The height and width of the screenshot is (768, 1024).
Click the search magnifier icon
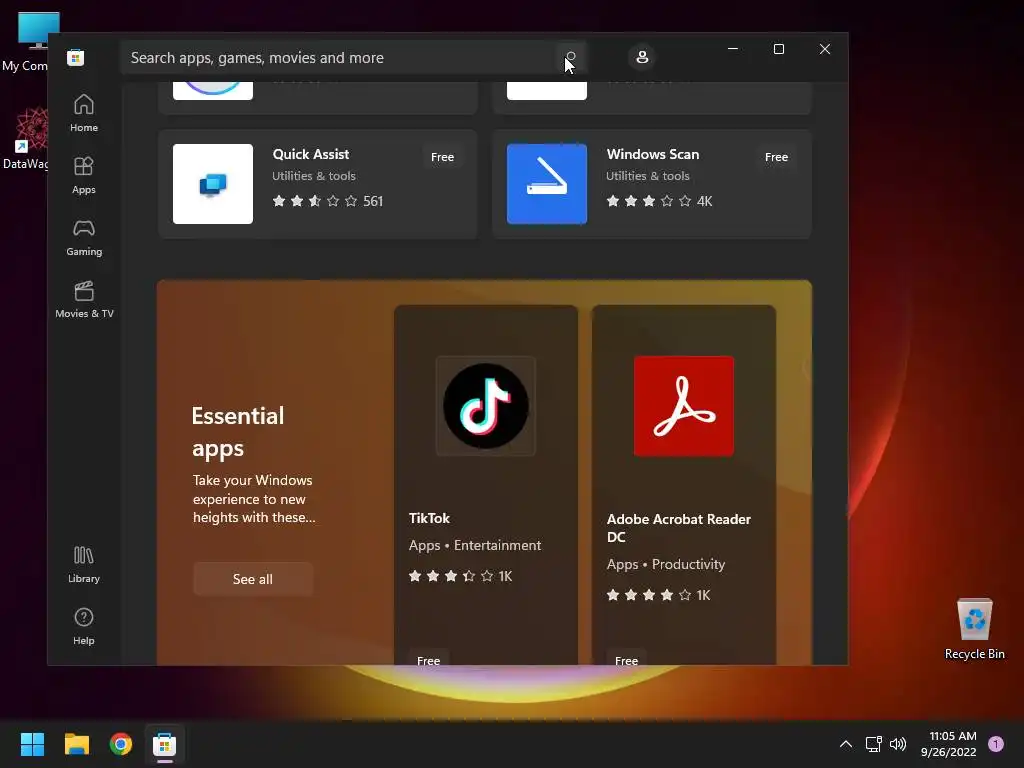[571, 57]
